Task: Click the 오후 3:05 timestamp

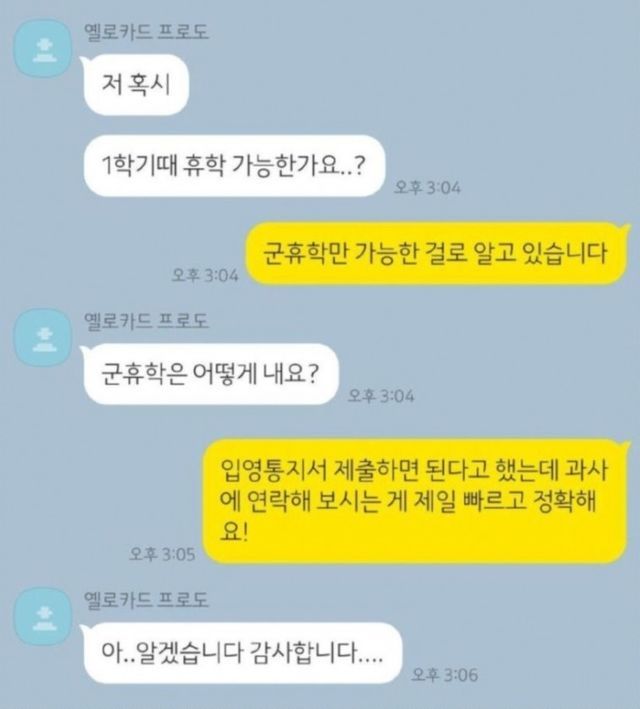Action: click(x=162, y=554)
